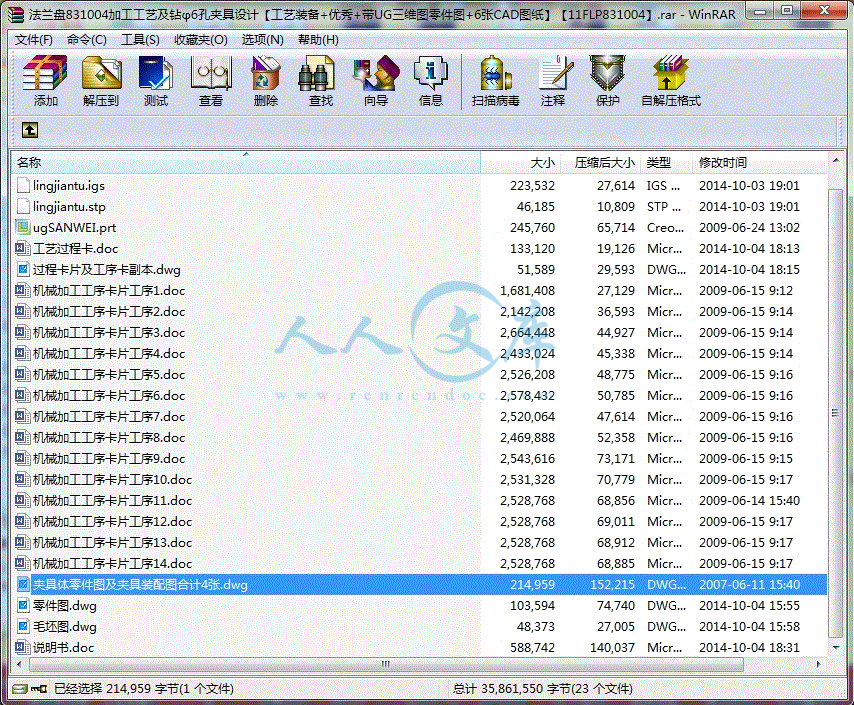This screenshot has height=705, width=854.
Task: Sort by Modified (修改时间) column header
Action: [x=759, y=162]
